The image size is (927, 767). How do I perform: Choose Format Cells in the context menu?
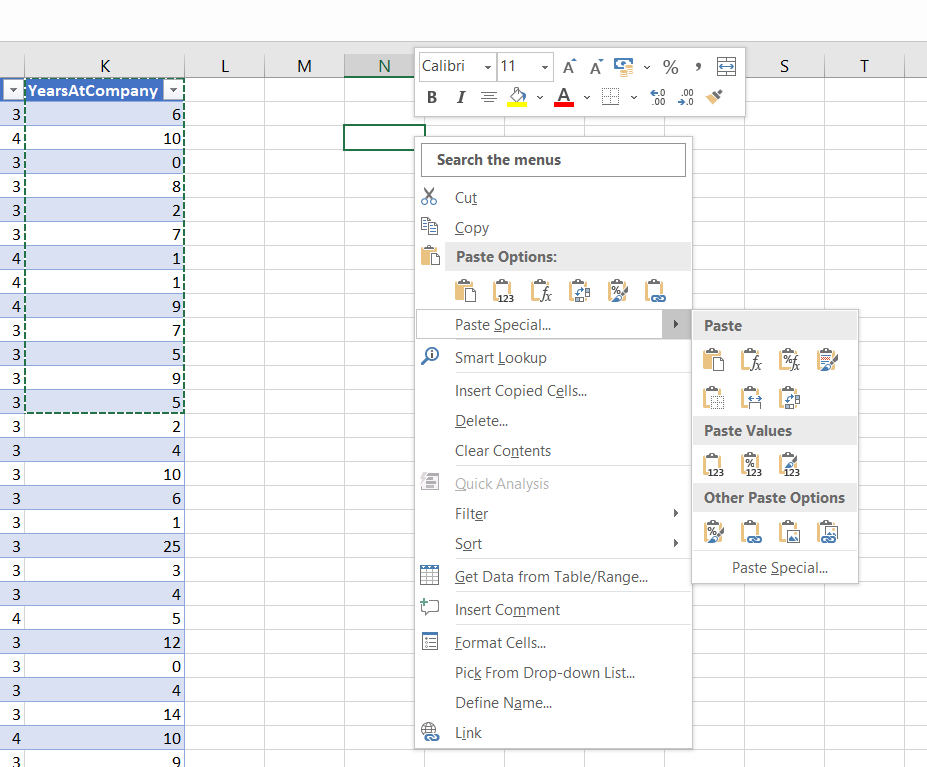(x=500, y=643)
